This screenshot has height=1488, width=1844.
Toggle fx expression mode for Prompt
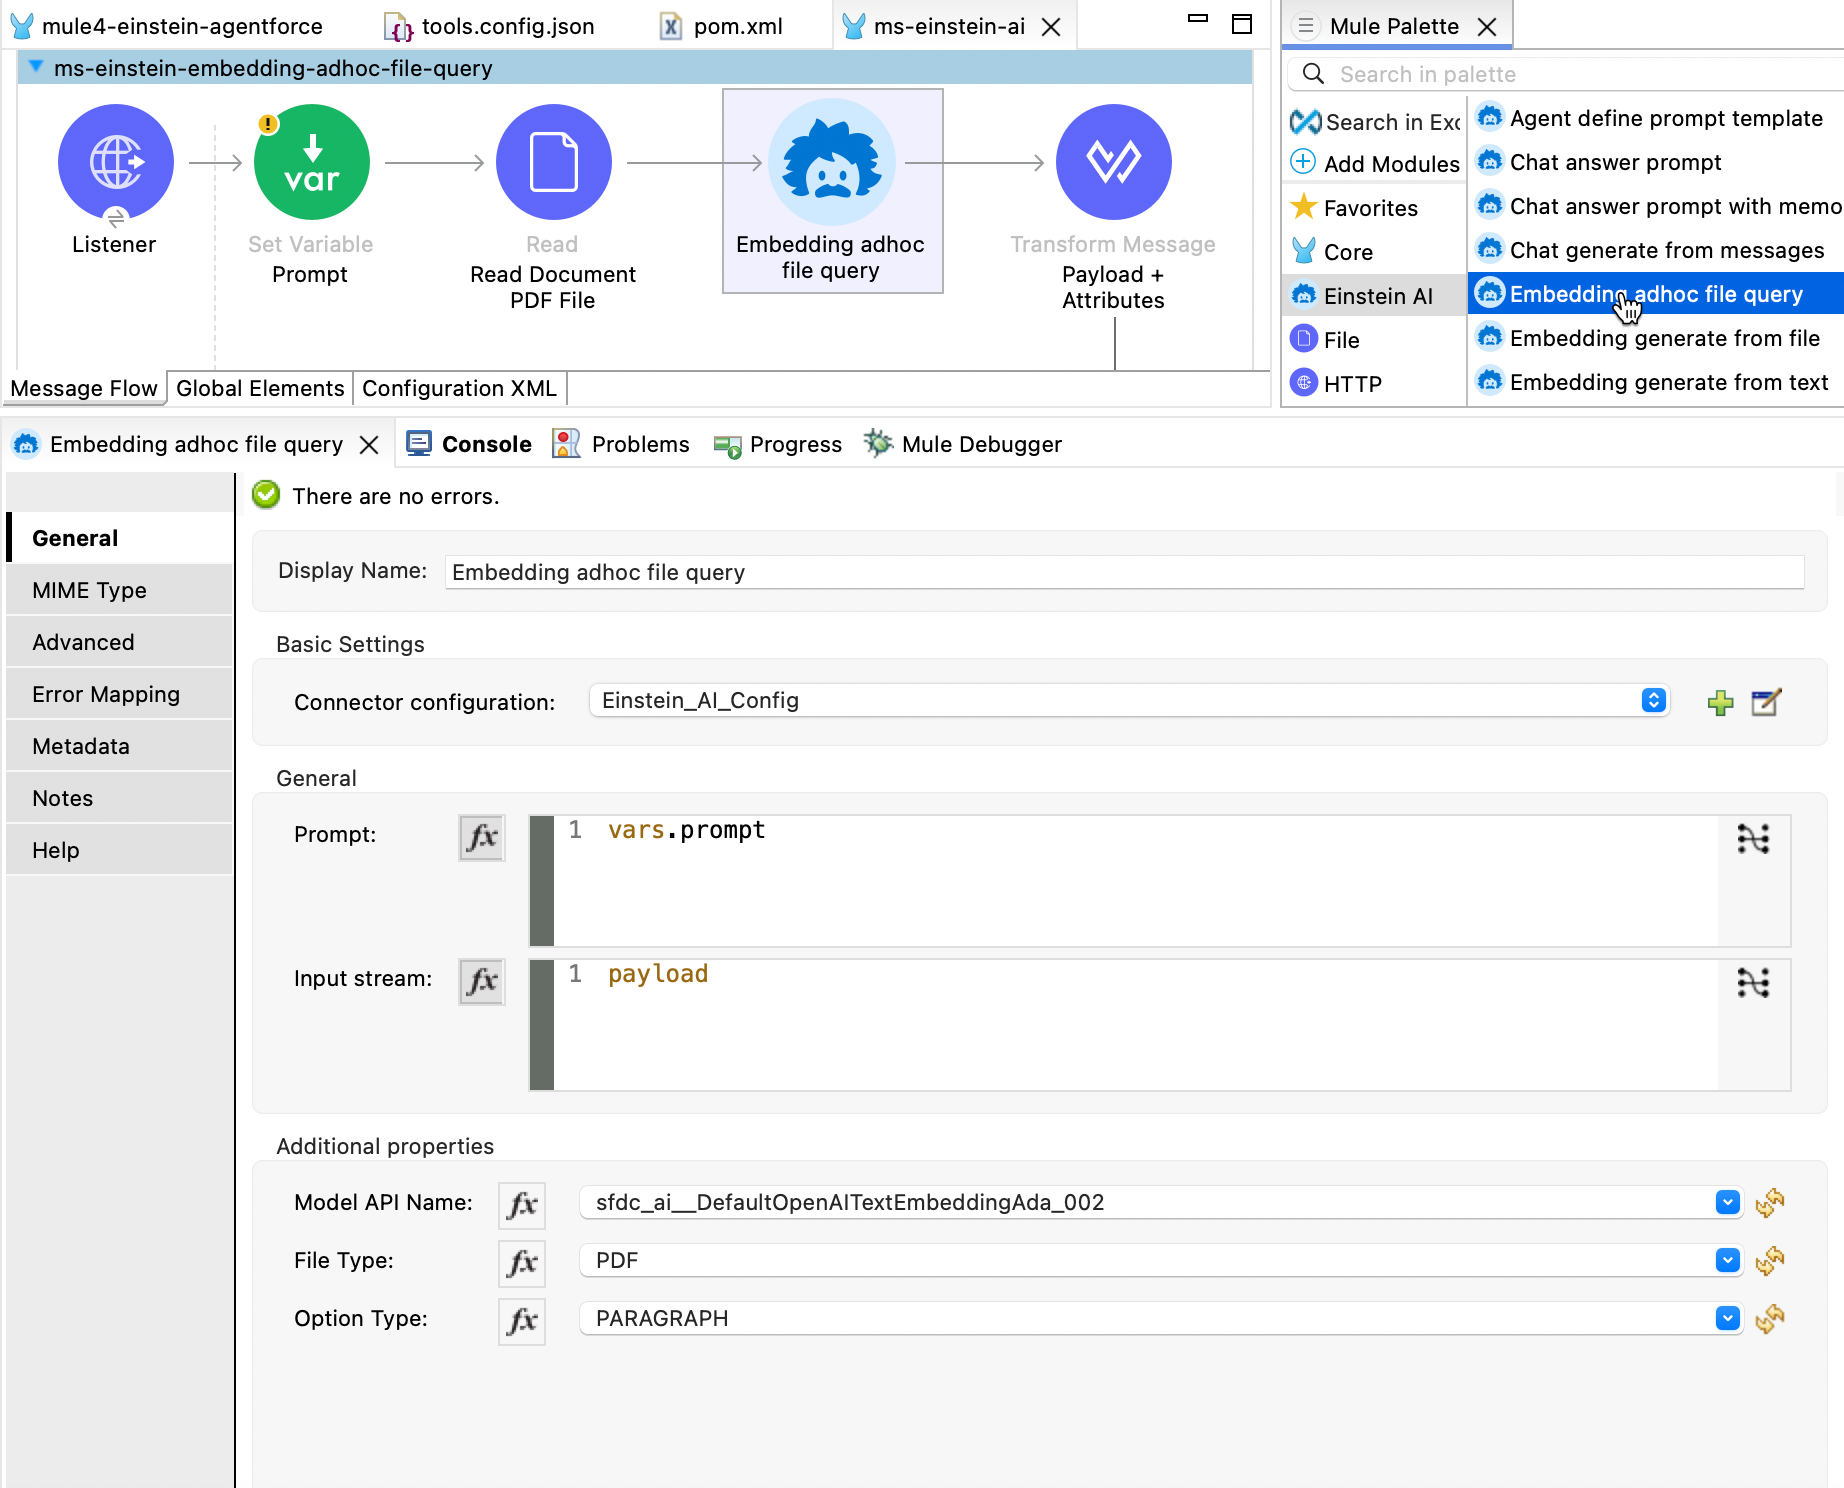[482, 837]
